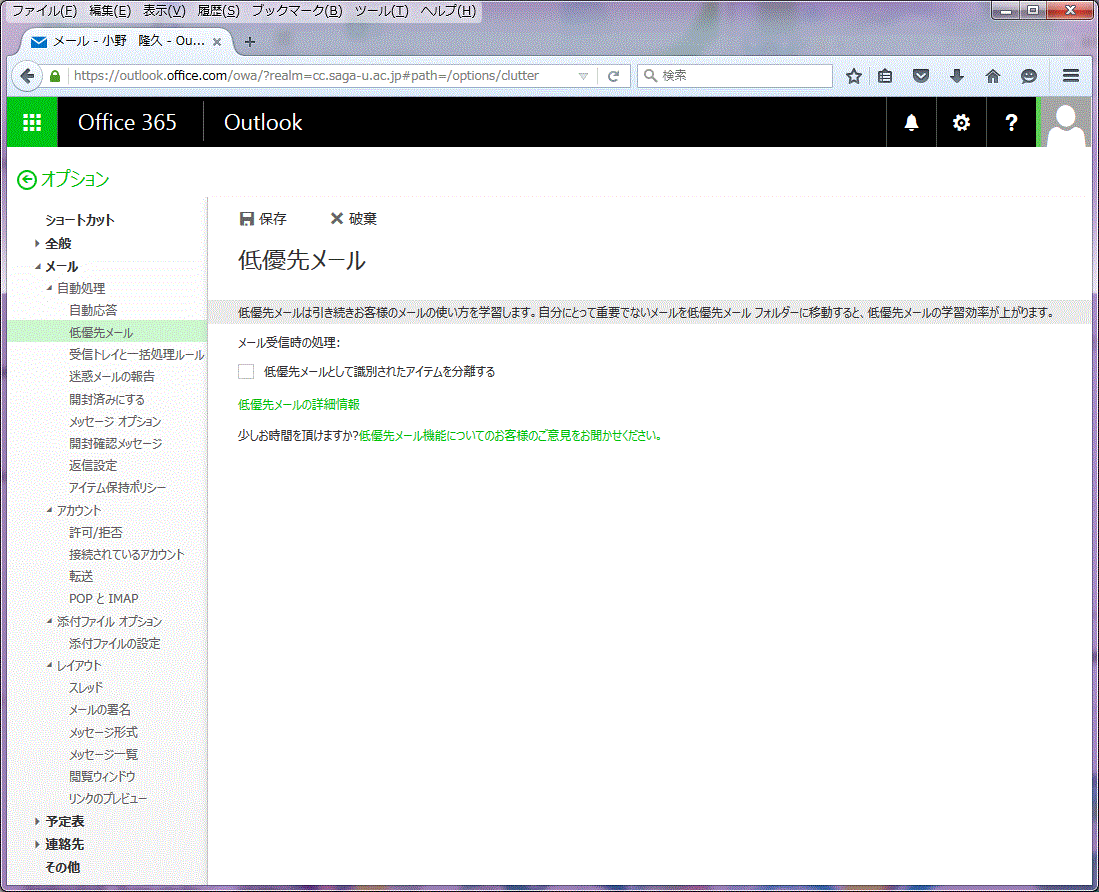The height and width of the screenshot is (892, 1099).
Task: Bookmark this page with the star icon
Action: coord(853,76)
